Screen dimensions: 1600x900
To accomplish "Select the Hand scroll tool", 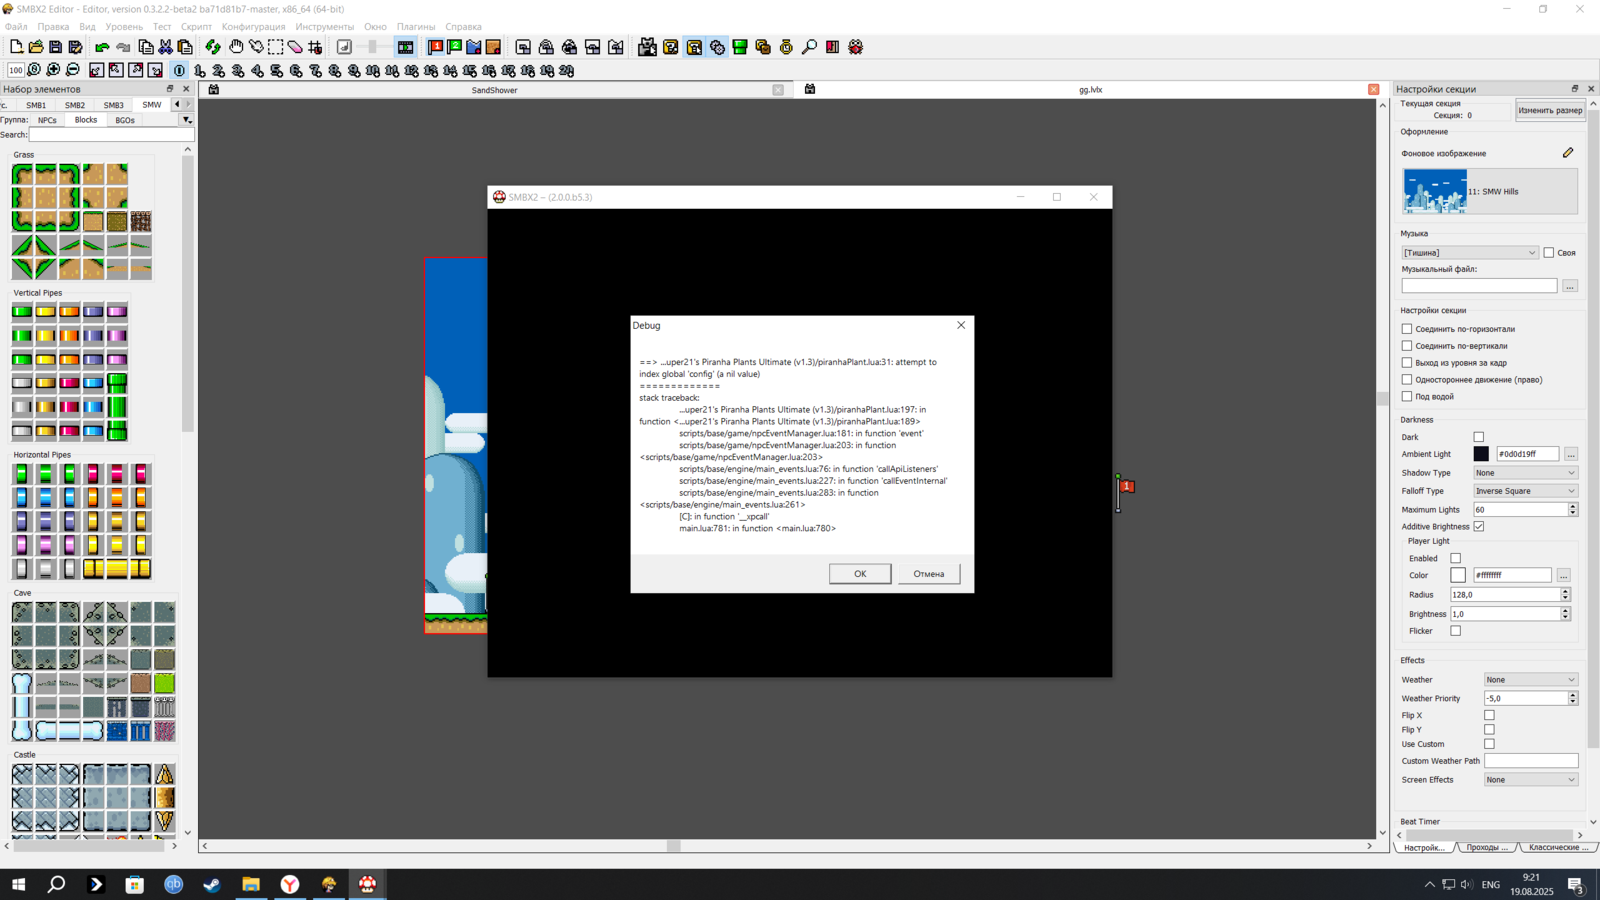I will (x=237, y=47).
